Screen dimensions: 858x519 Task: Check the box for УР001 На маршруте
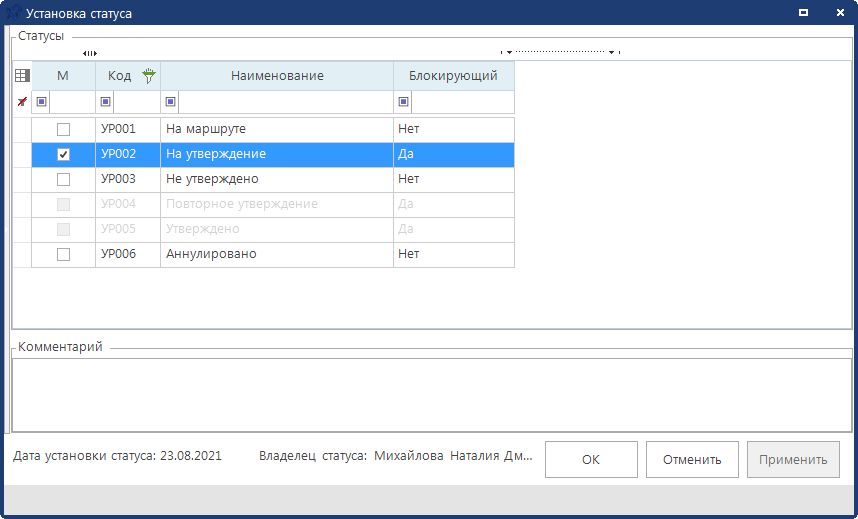(x=63, y=130)
